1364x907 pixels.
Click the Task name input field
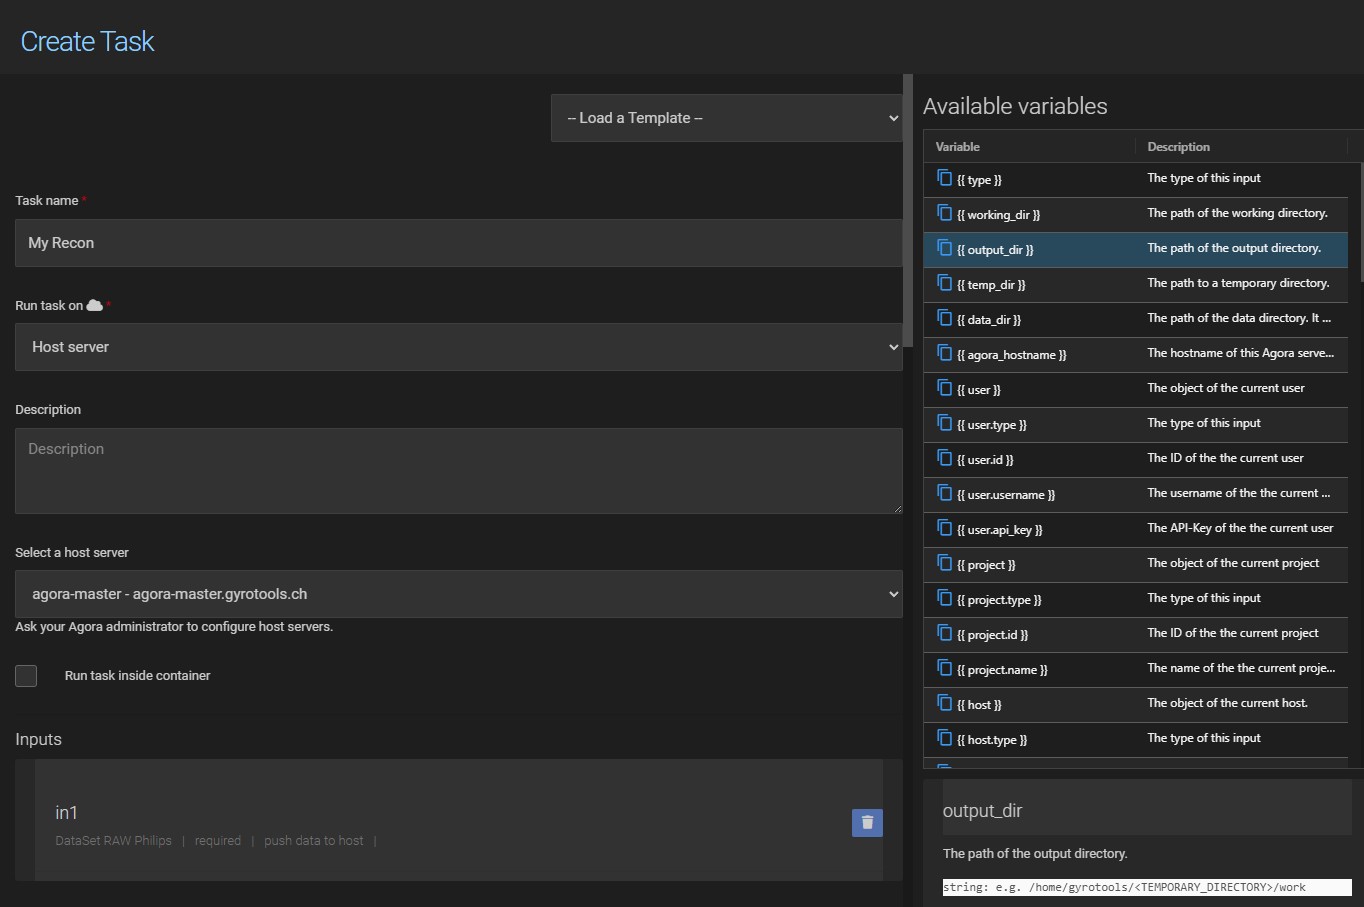point(458,243)
